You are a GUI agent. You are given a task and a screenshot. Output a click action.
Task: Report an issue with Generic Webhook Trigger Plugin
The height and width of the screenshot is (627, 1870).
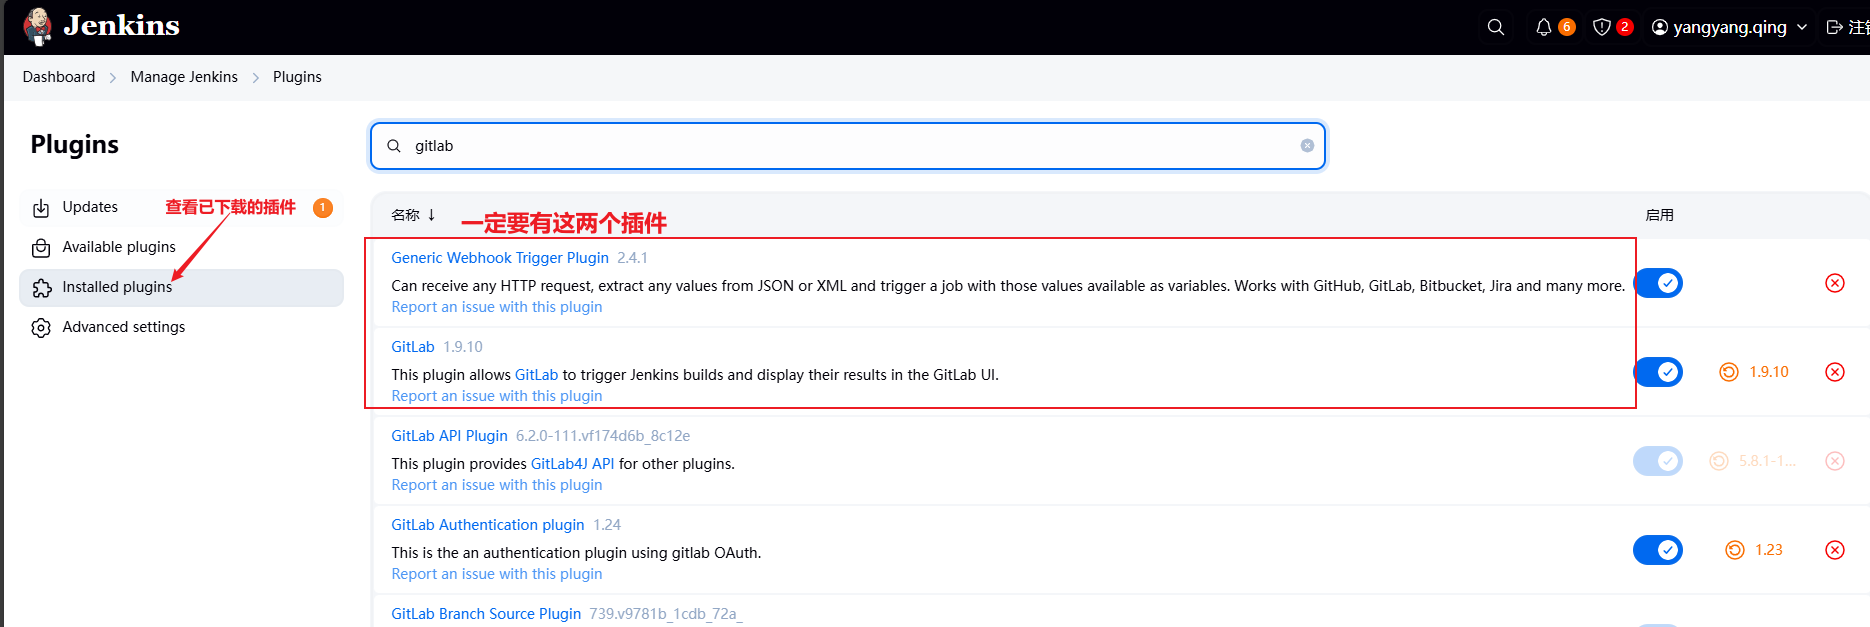497,307
